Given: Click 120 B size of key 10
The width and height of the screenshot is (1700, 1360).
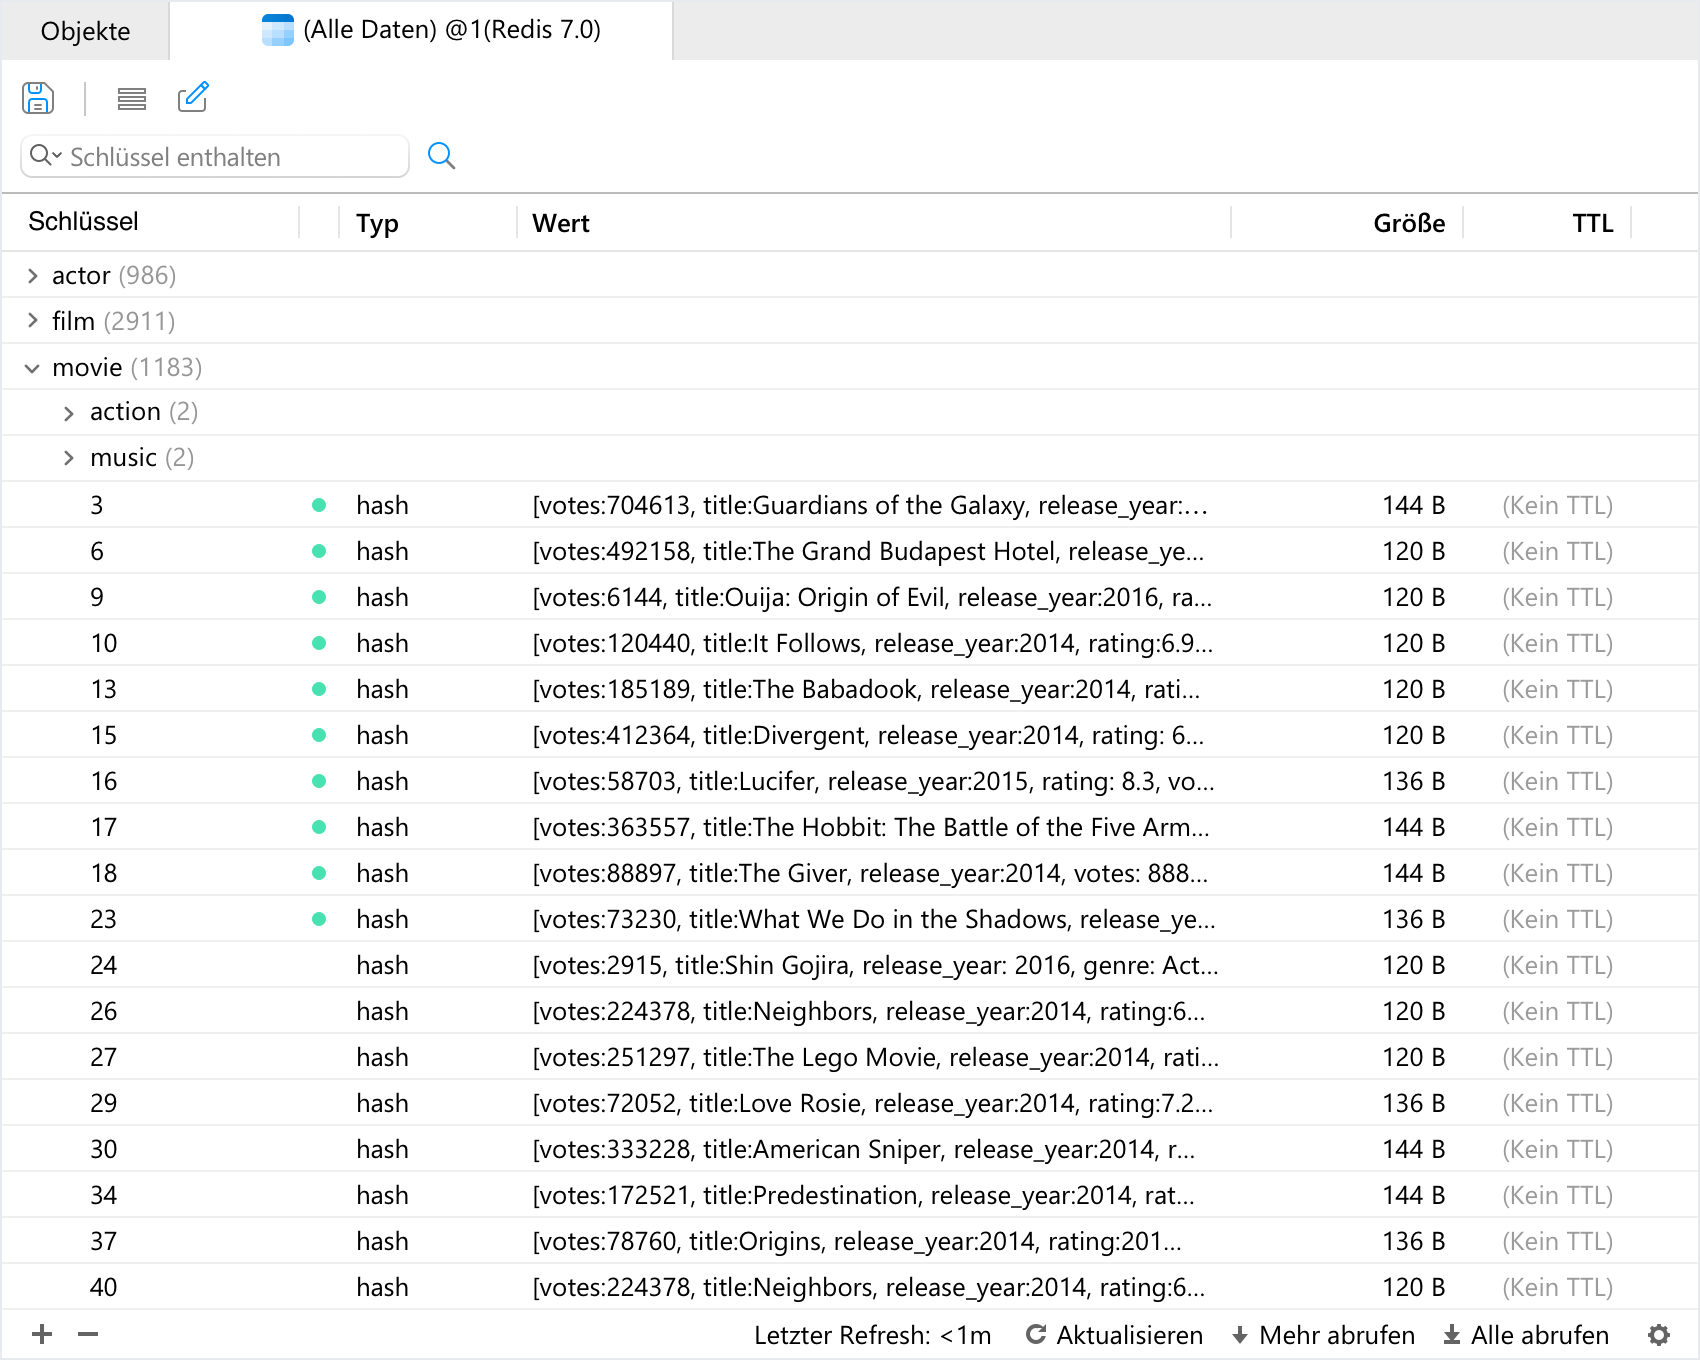Looking at the screenshot, I should pyautogui.click(x=1413, y=643).
